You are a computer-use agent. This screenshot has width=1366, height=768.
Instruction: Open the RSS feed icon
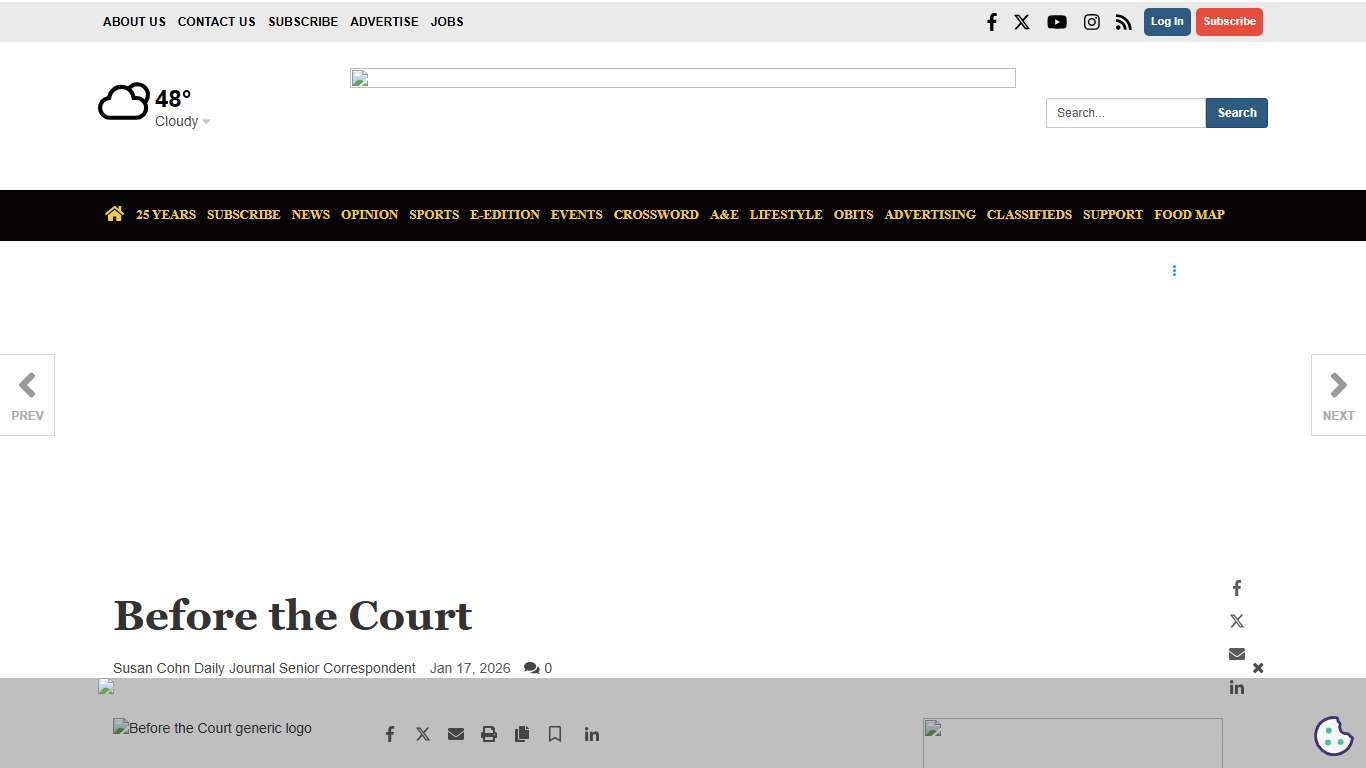pyautogui.click(x=1124, y=21)
